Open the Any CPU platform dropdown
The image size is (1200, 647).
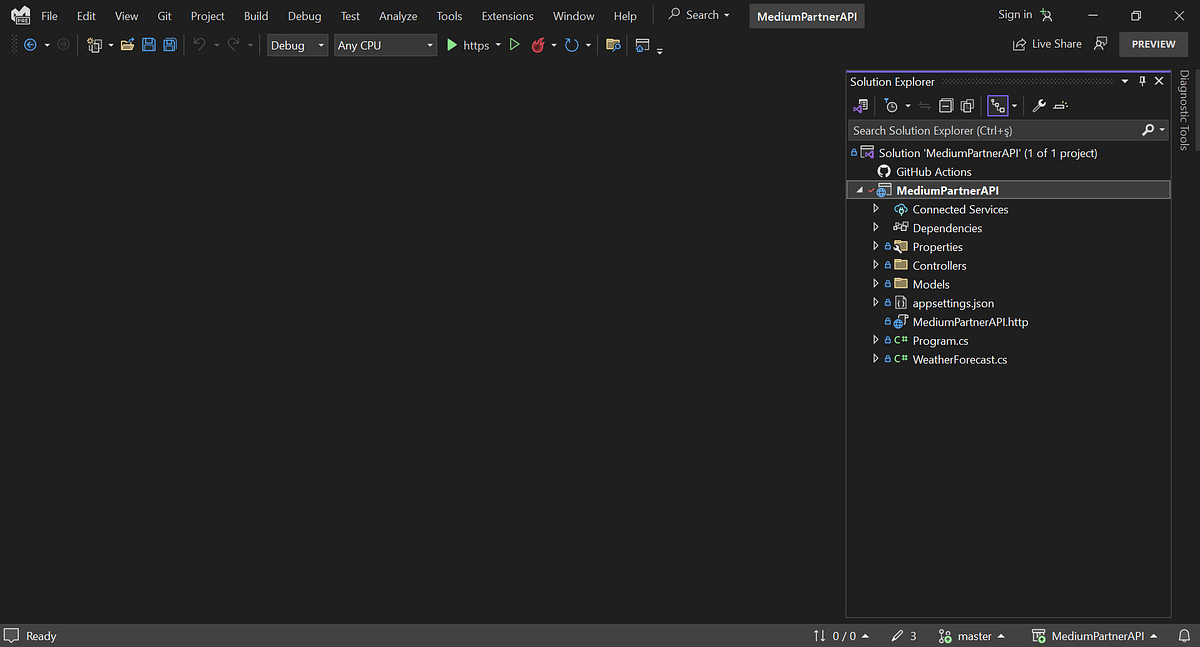point(385,44)
